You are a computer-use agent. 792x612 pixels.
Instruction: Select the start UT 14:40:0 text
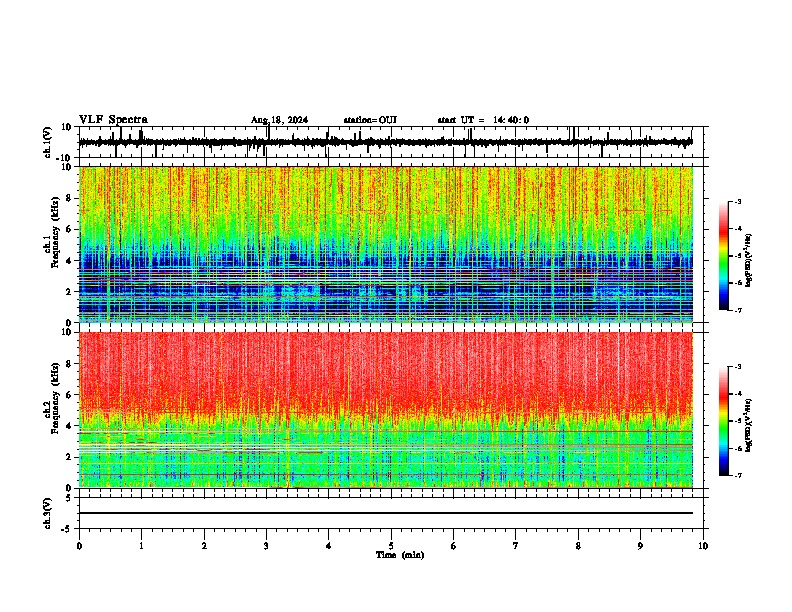click(x=483, y=120)
